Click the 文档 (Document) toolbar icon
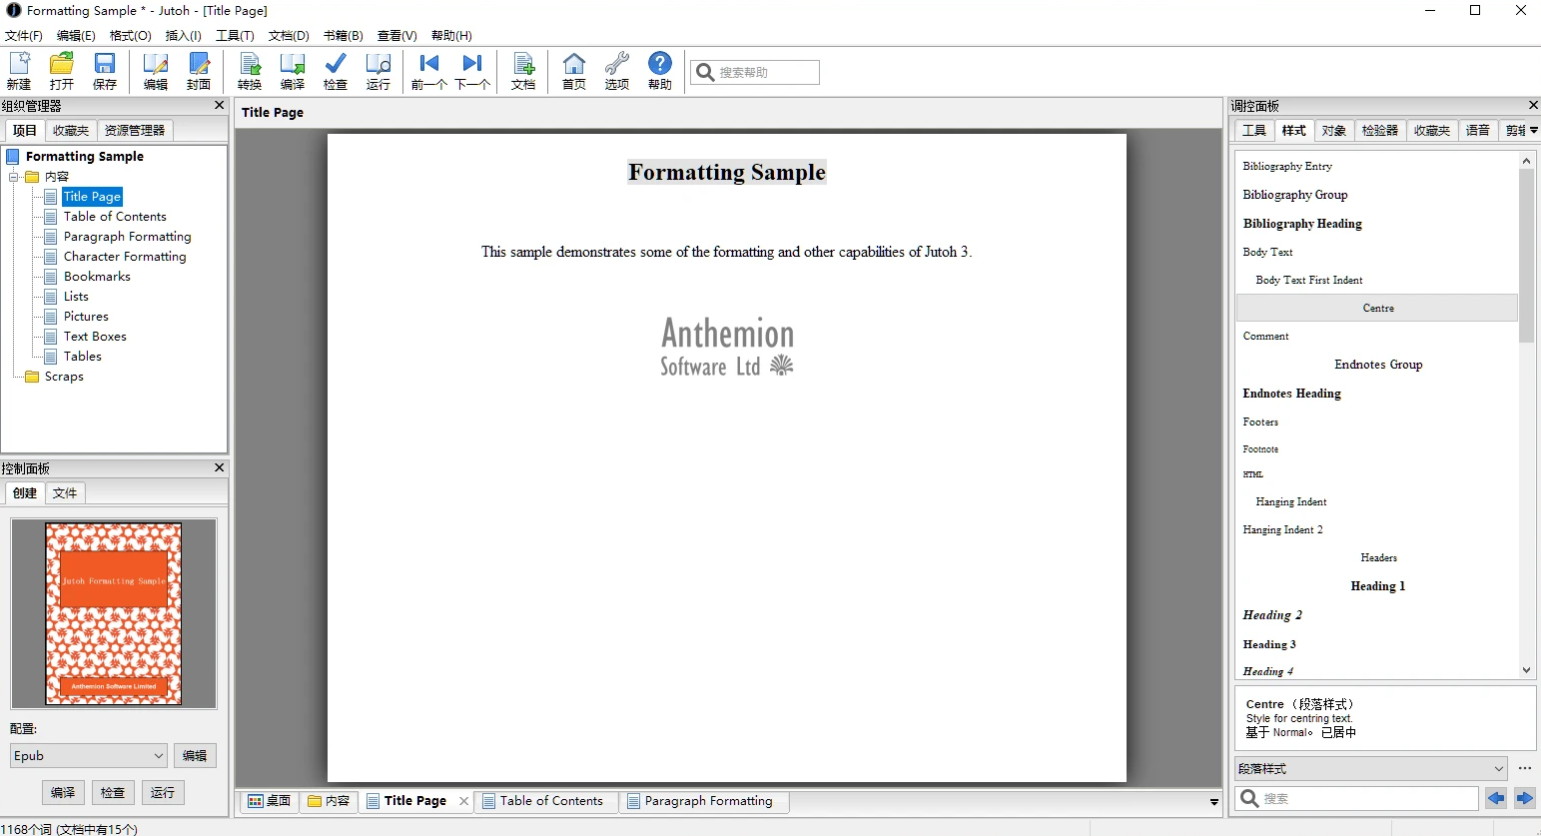The image size is (1541, 836). (523, 71)
